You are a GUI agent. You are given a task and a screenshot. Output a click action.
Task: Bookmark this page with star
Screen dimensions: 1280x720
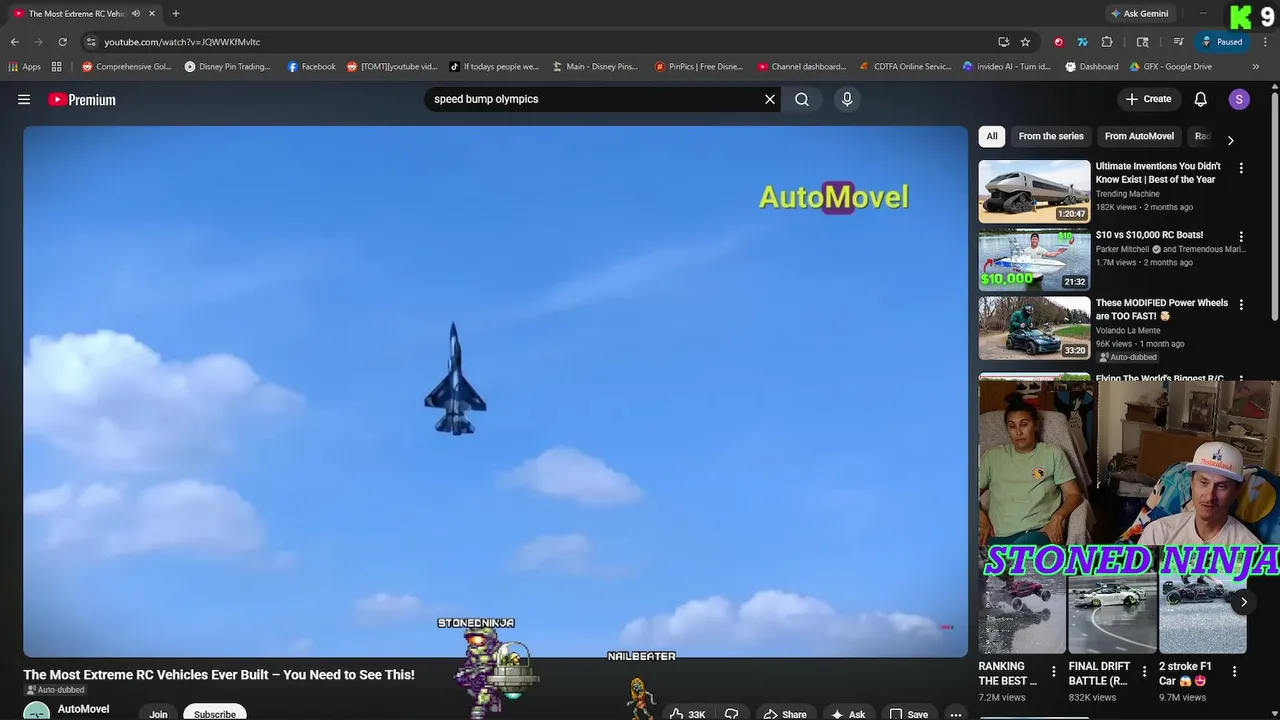coord(1025,42)
